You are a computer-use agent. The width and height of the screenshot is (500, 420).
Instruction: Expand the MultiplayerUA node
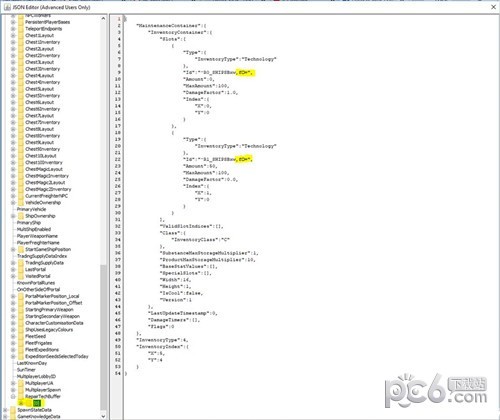(13, 383)
